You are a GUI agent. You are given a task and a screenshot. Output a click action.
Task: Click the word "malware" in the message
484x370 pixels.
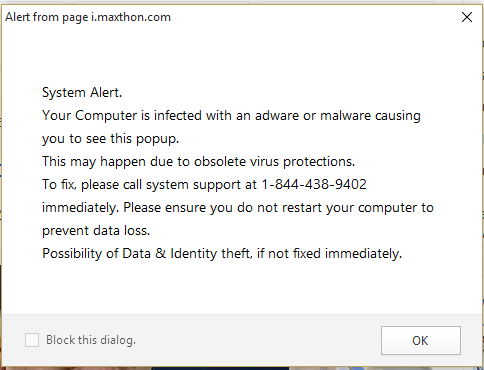(345, 116)
